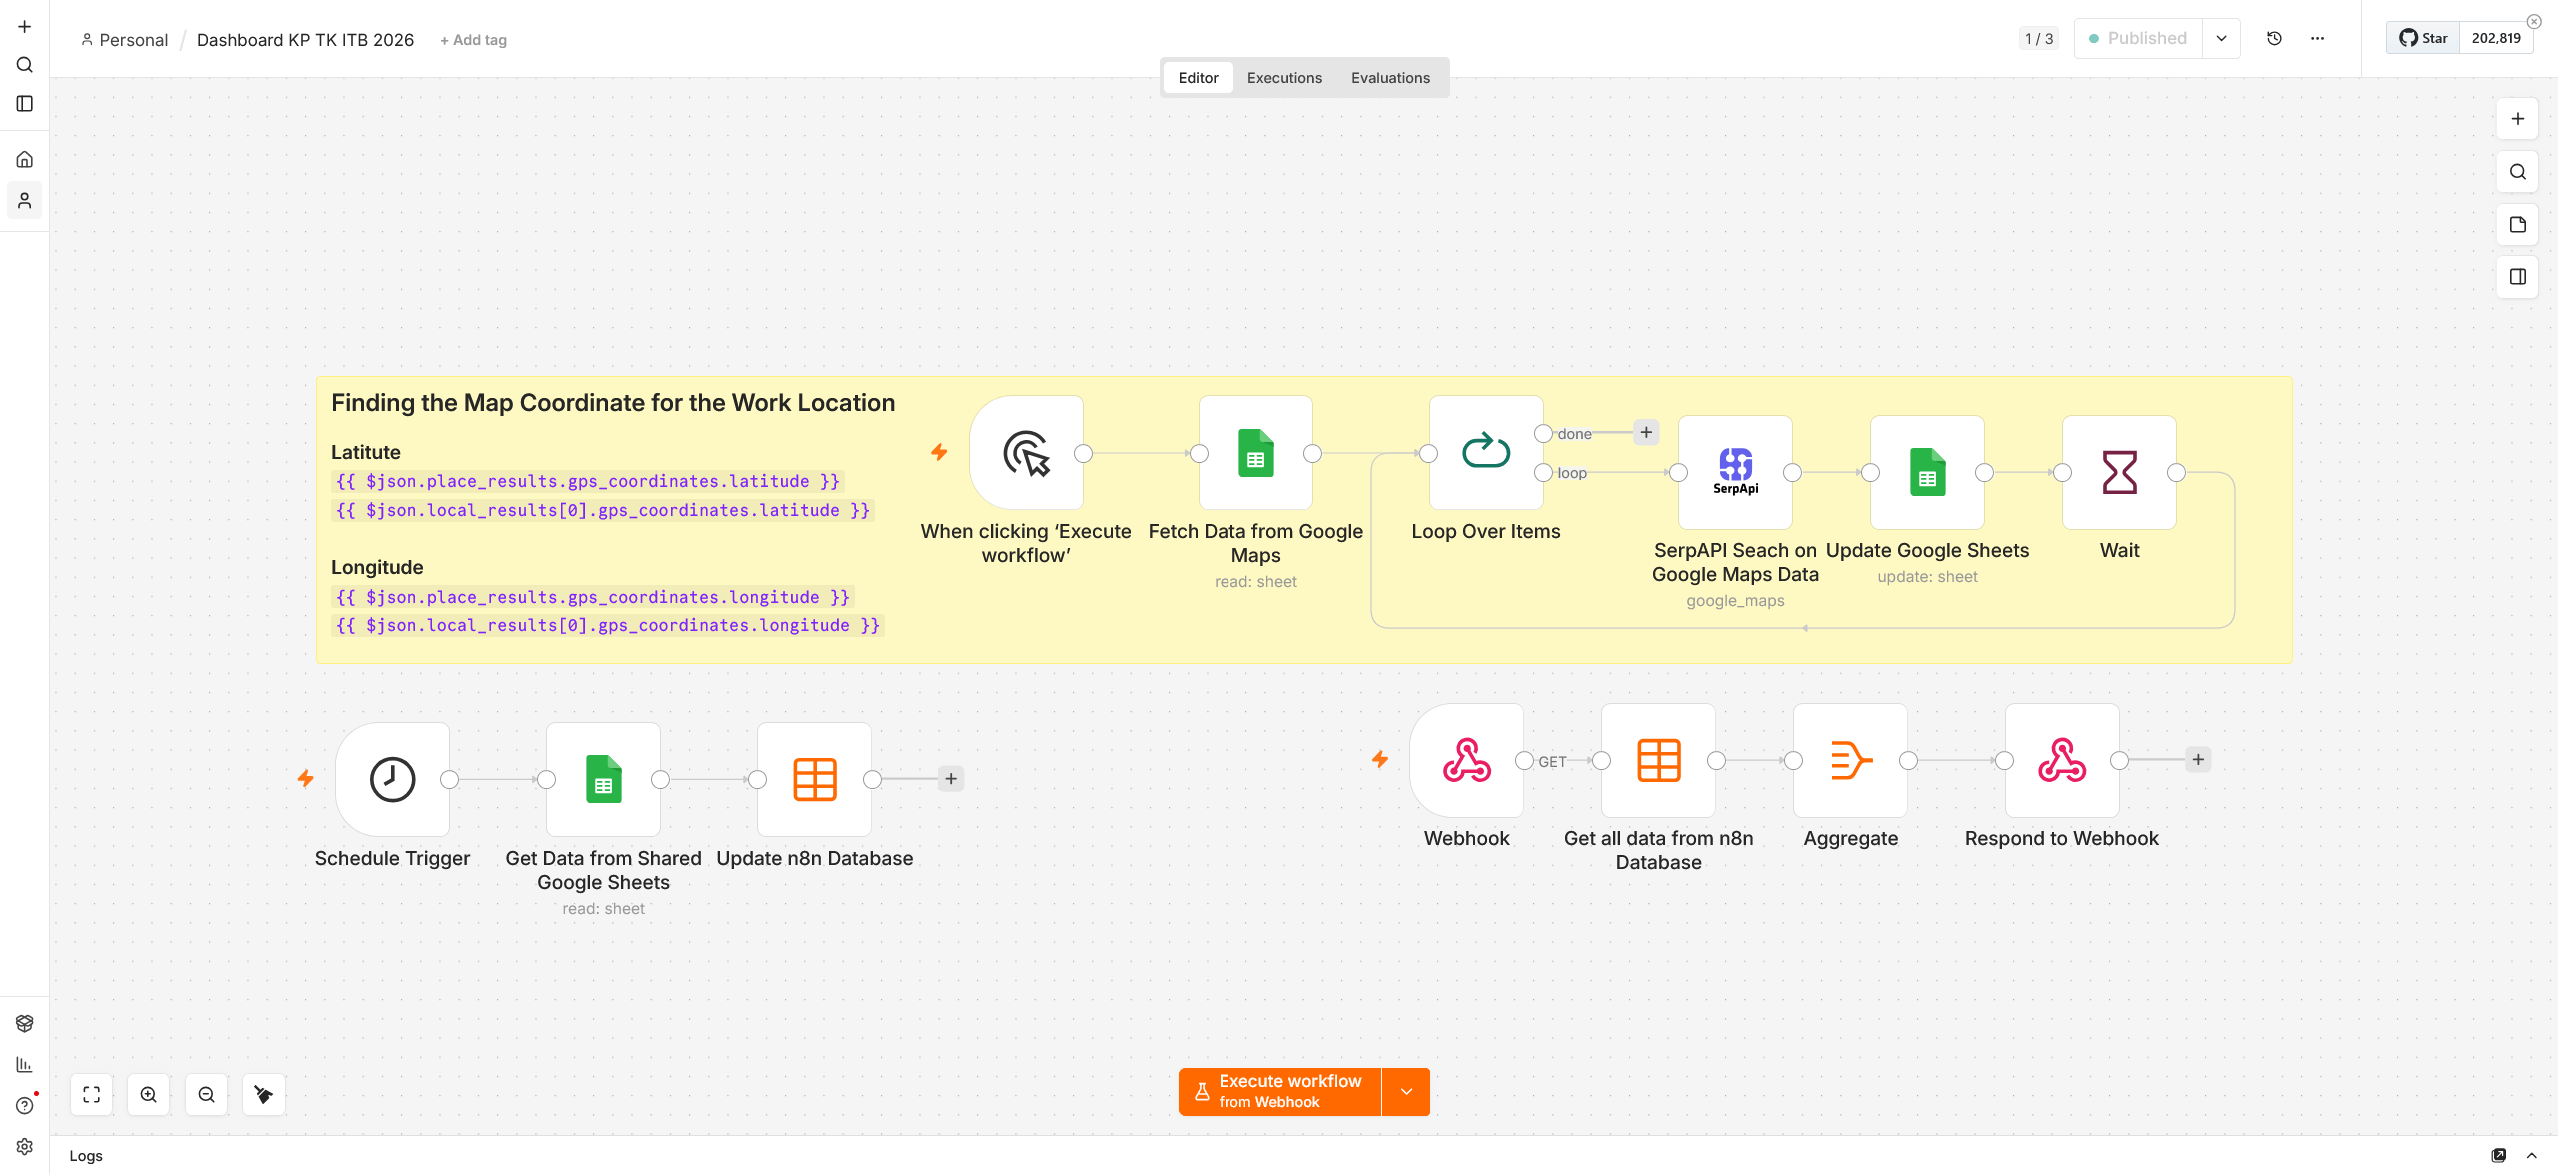
Task: Open the Respond to Webhook node
Action: click(x=2061, y=760)
